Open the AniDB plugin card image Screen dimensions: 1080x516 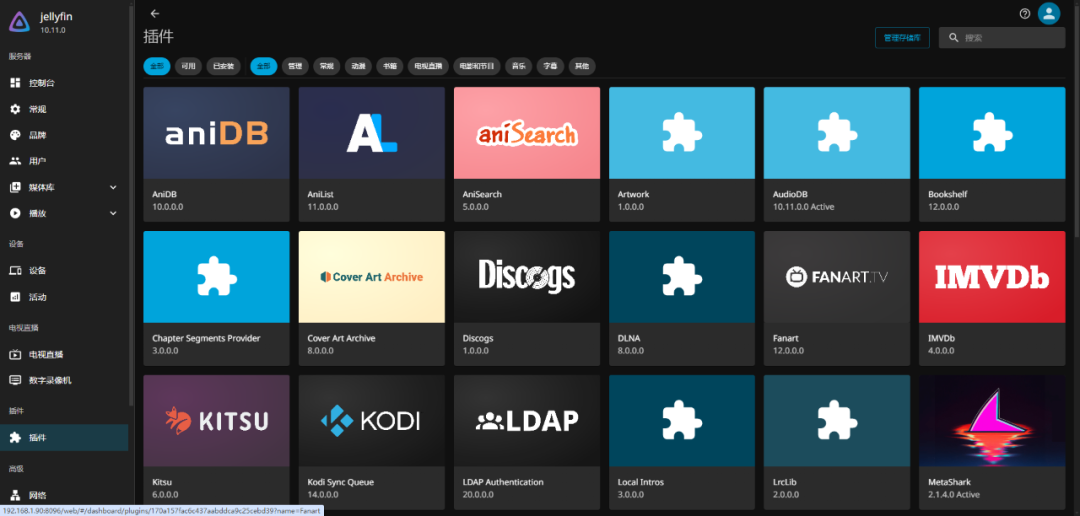point(216,133)
